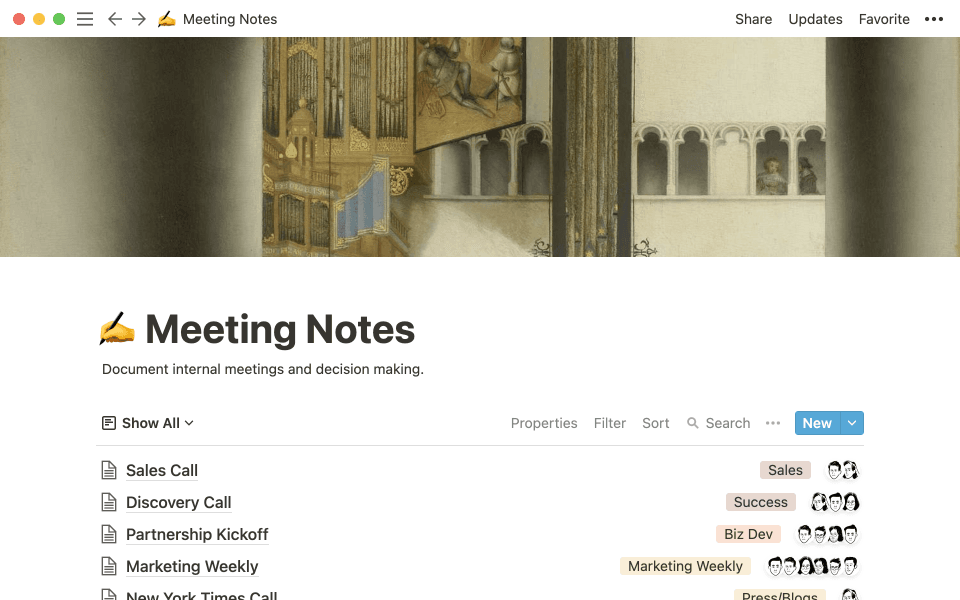
Task: Open the Sort menu
Action: tap(655, 423)
